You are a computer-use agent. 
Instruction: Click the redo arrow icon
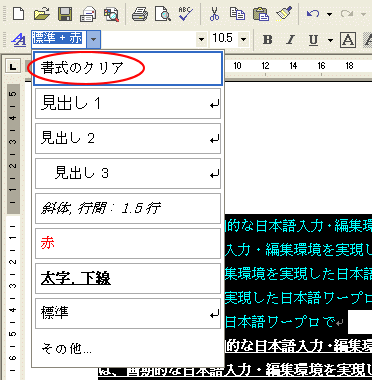tap(347, 14)
